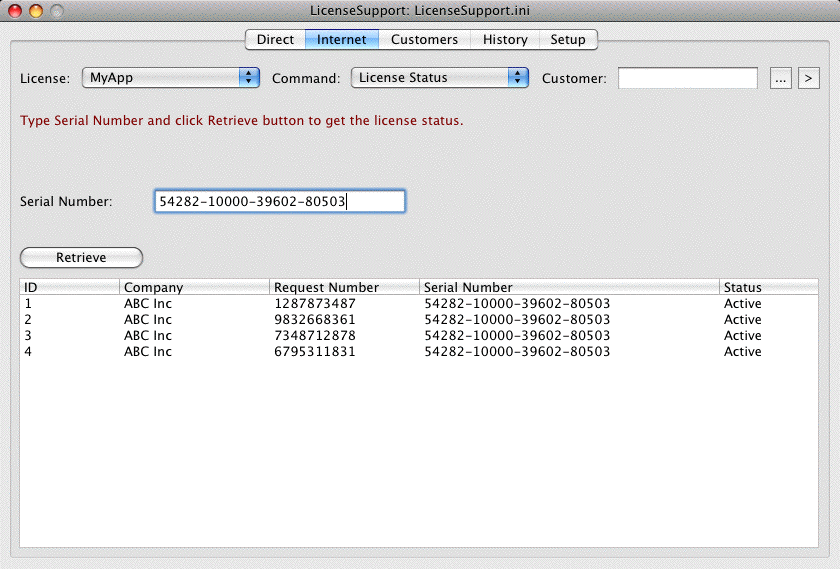Image resolution: width=840 pixels, height=569 pixels.
Task: Click the red close window button
Action: (15, 11)
